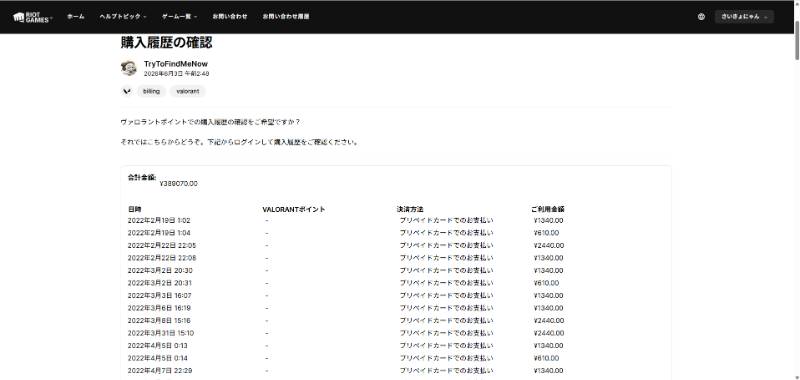
Task: Click ¥1340.00 in the 2月19日 1:02 row
Action: click(x=548, y=220)
